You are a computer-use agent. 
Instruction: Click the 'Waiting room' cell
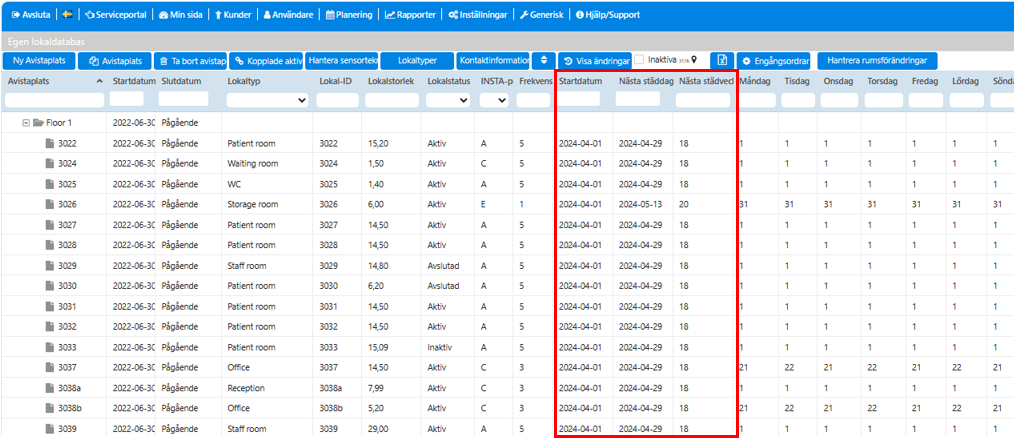pyautogui.click(x=253, y=164)
